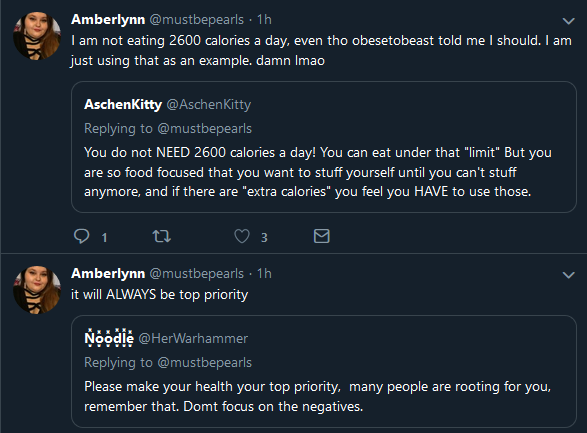
Task: Click the reply icon on the first tweet
Action: [x=82, y=236]
